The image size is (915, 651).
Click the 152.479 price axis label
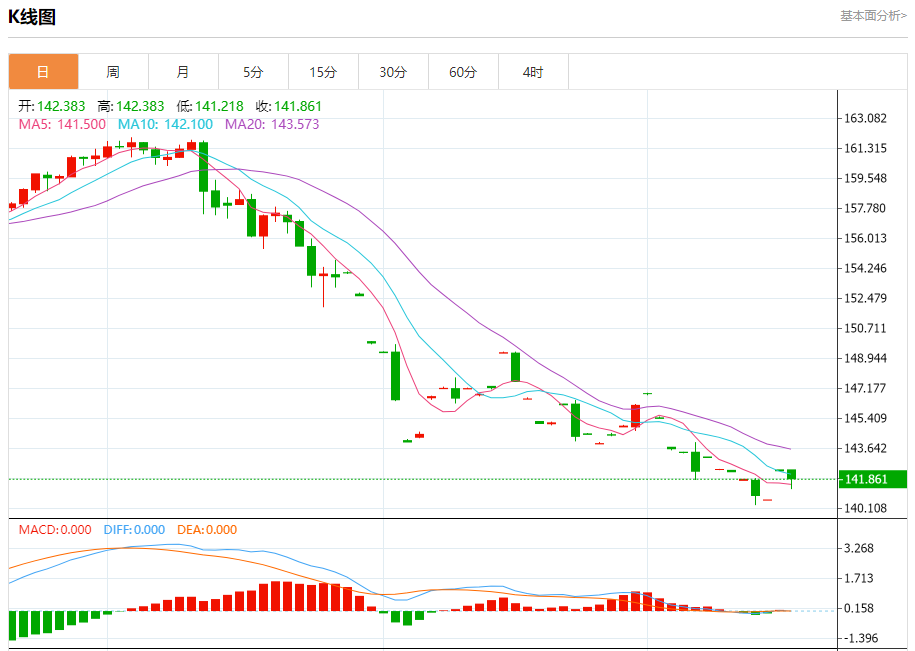point(865,298)
